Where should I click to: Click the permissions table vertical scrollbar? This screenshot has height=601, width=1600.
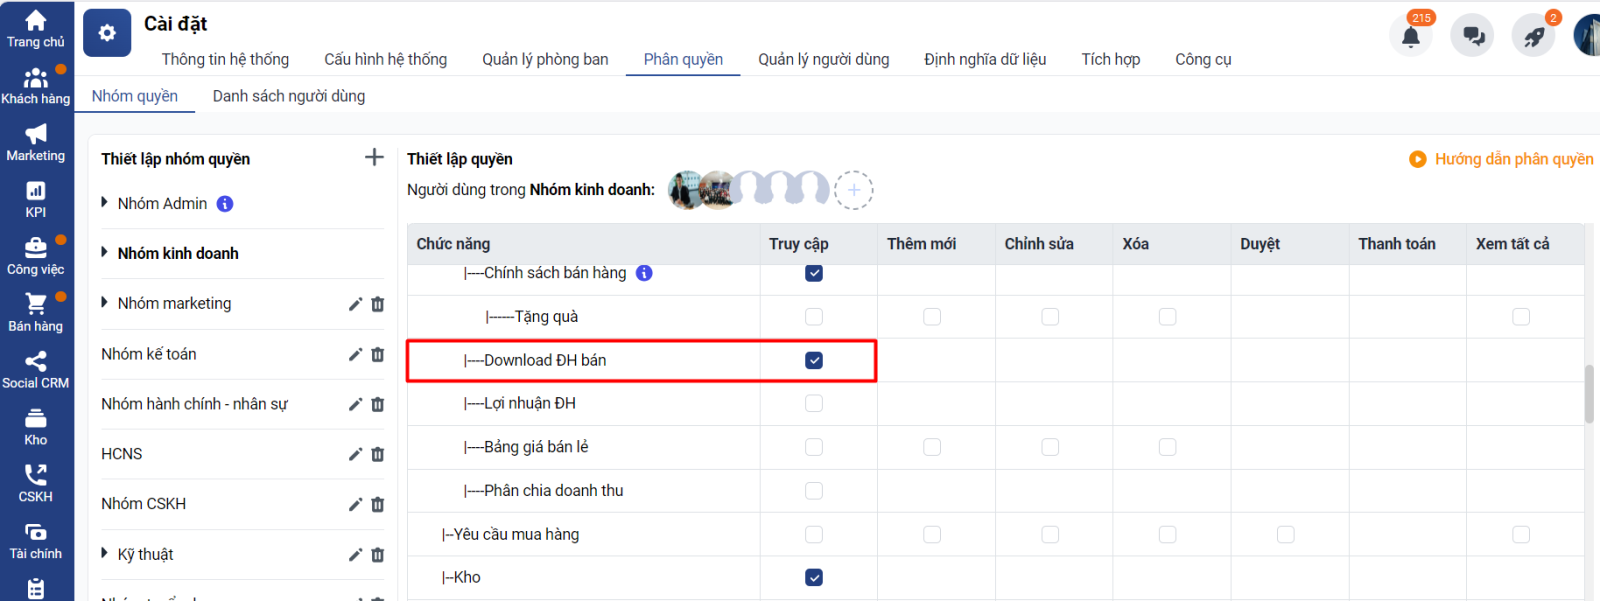1589,394
